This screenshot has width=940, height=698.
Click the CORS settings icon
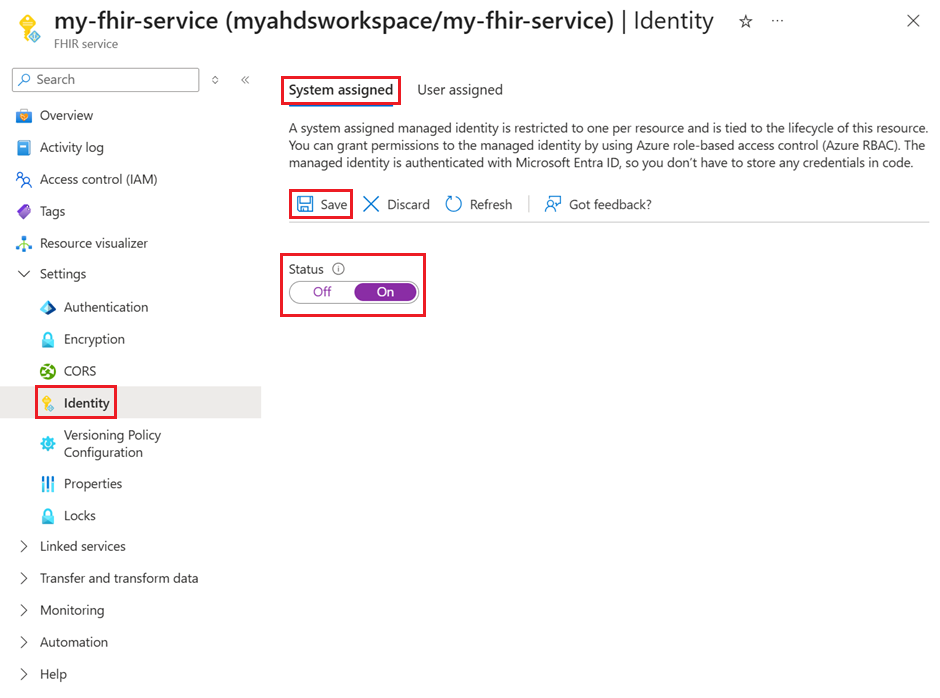point(48,371)
